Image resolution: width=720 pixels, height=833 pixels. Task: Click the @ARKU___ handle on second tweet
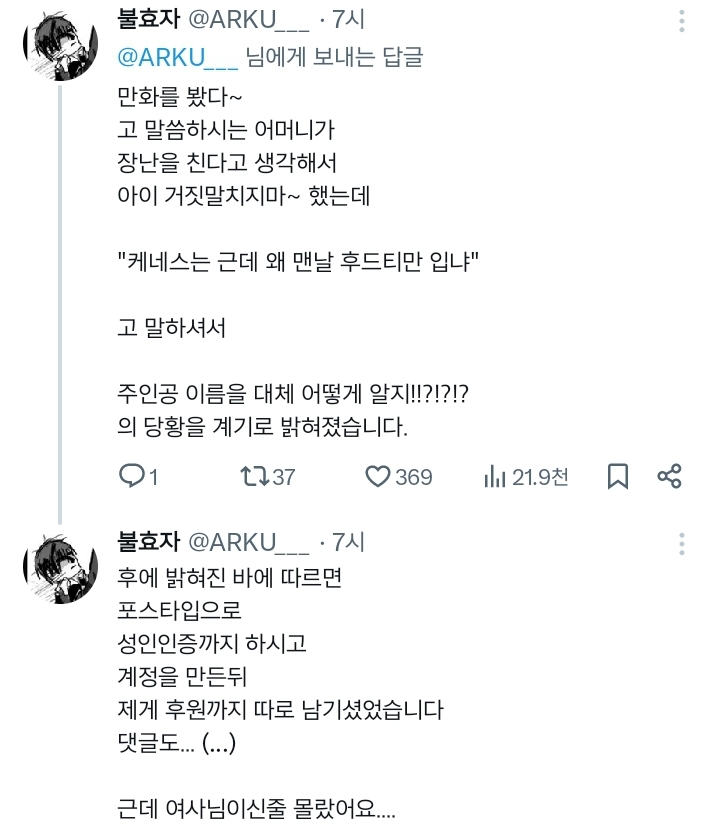pos(249,542)
